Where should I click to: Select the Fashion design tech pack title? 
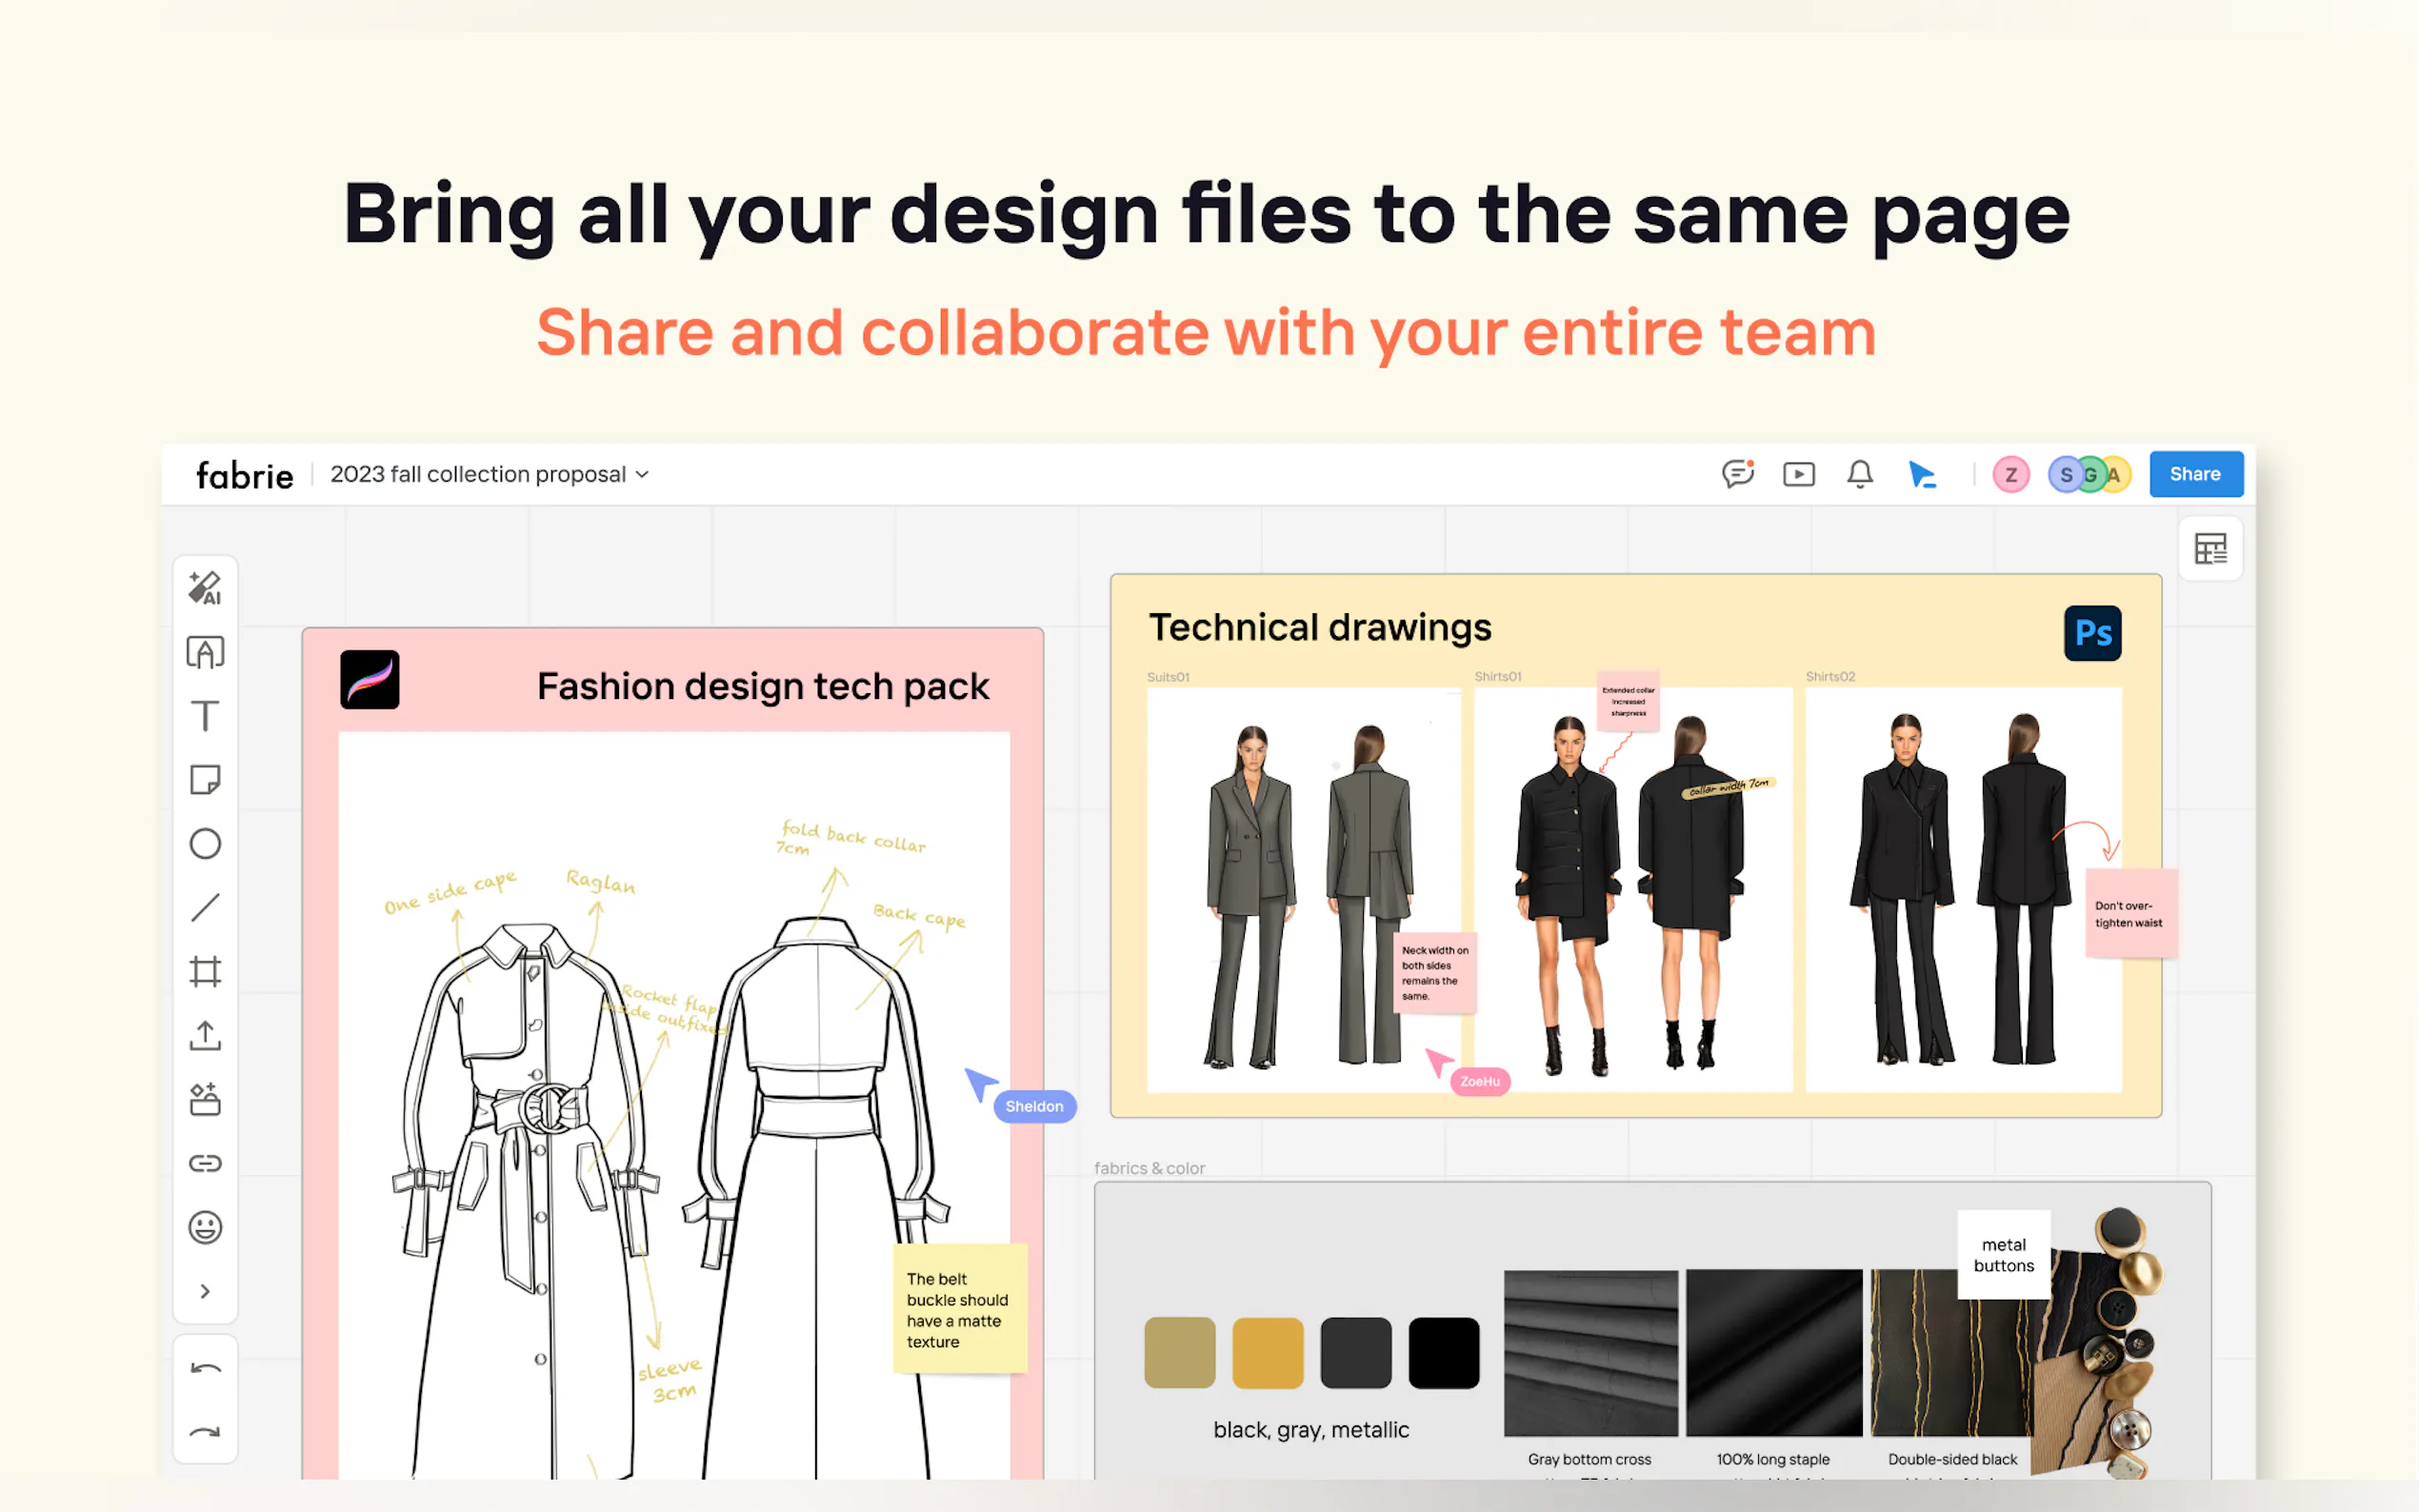point(763,687)
